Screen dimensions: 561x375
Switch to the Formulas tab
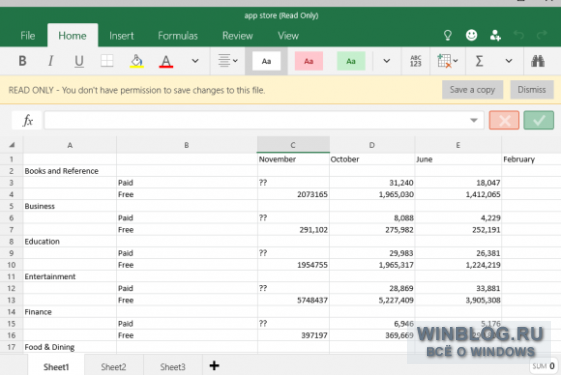tap(177, 36)
